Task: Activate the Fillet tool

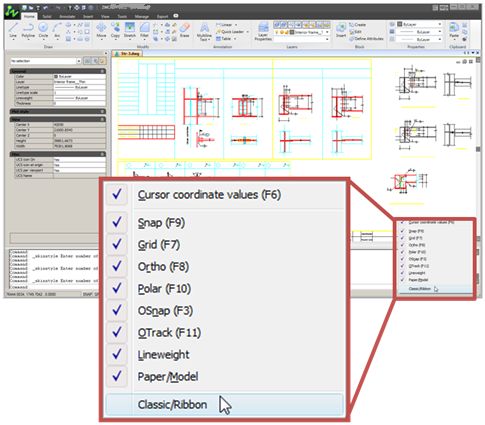Action: click(x=144, y=30)
